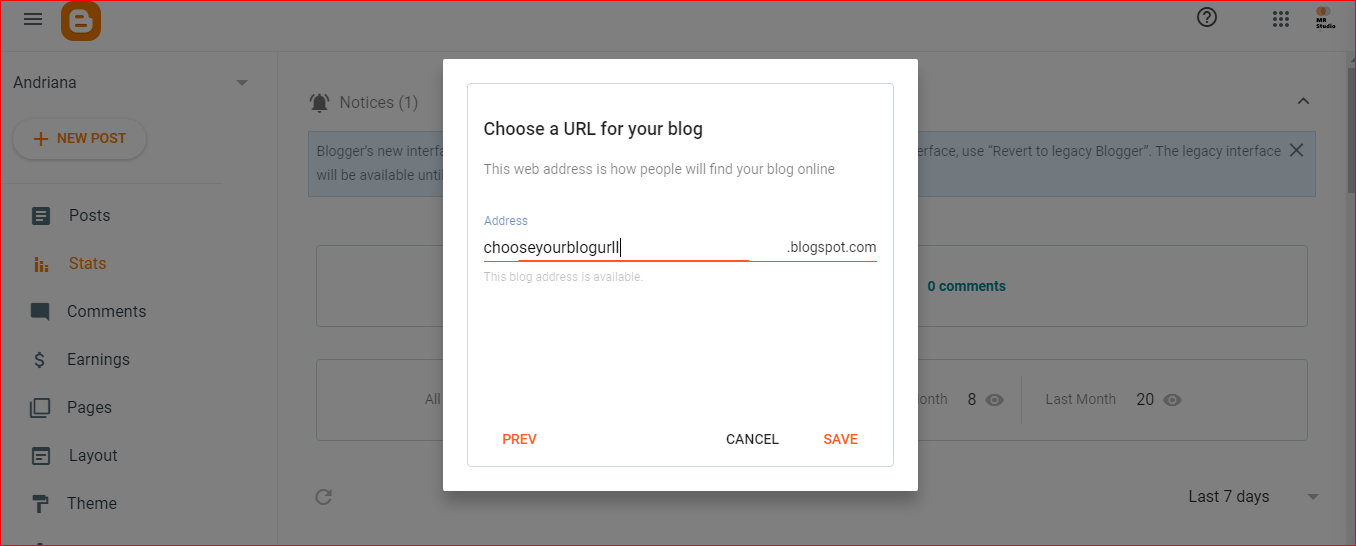Screen dimensions: 1356x546
Task: Open the help question mark icon
Action: [1207, 17]
